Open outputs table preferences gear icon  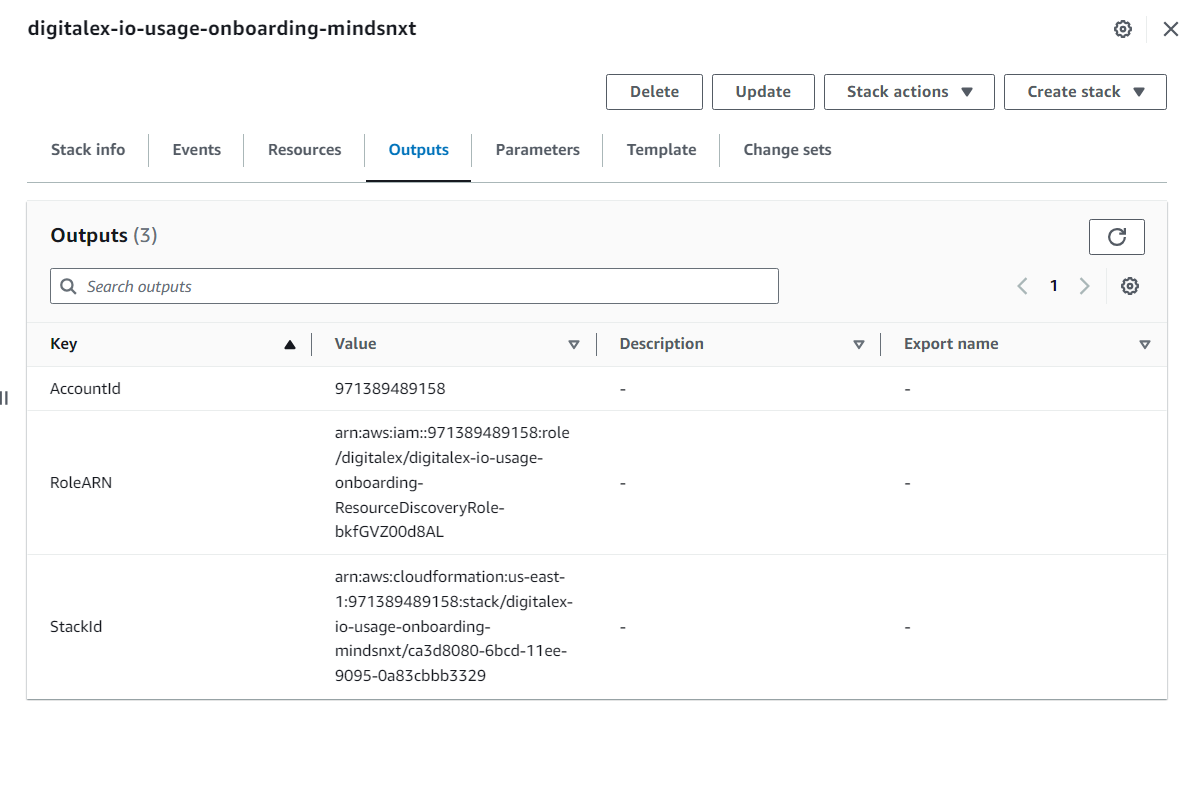click(x=1129, y=286)
